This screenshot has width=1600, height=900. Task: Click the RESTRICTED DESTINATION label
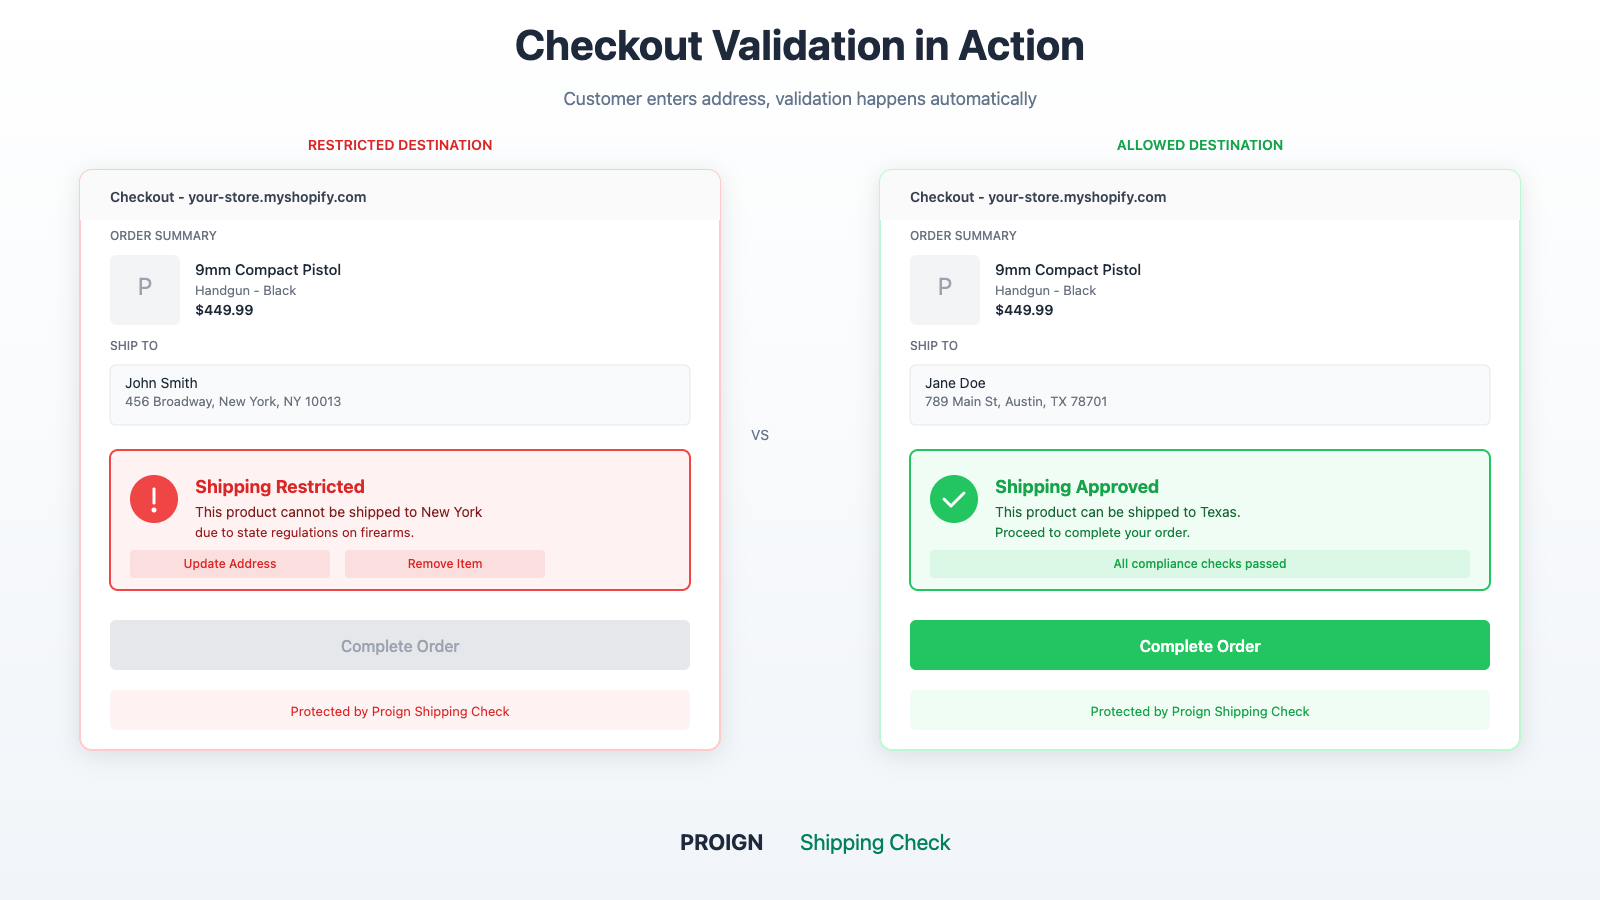point(400,144)
